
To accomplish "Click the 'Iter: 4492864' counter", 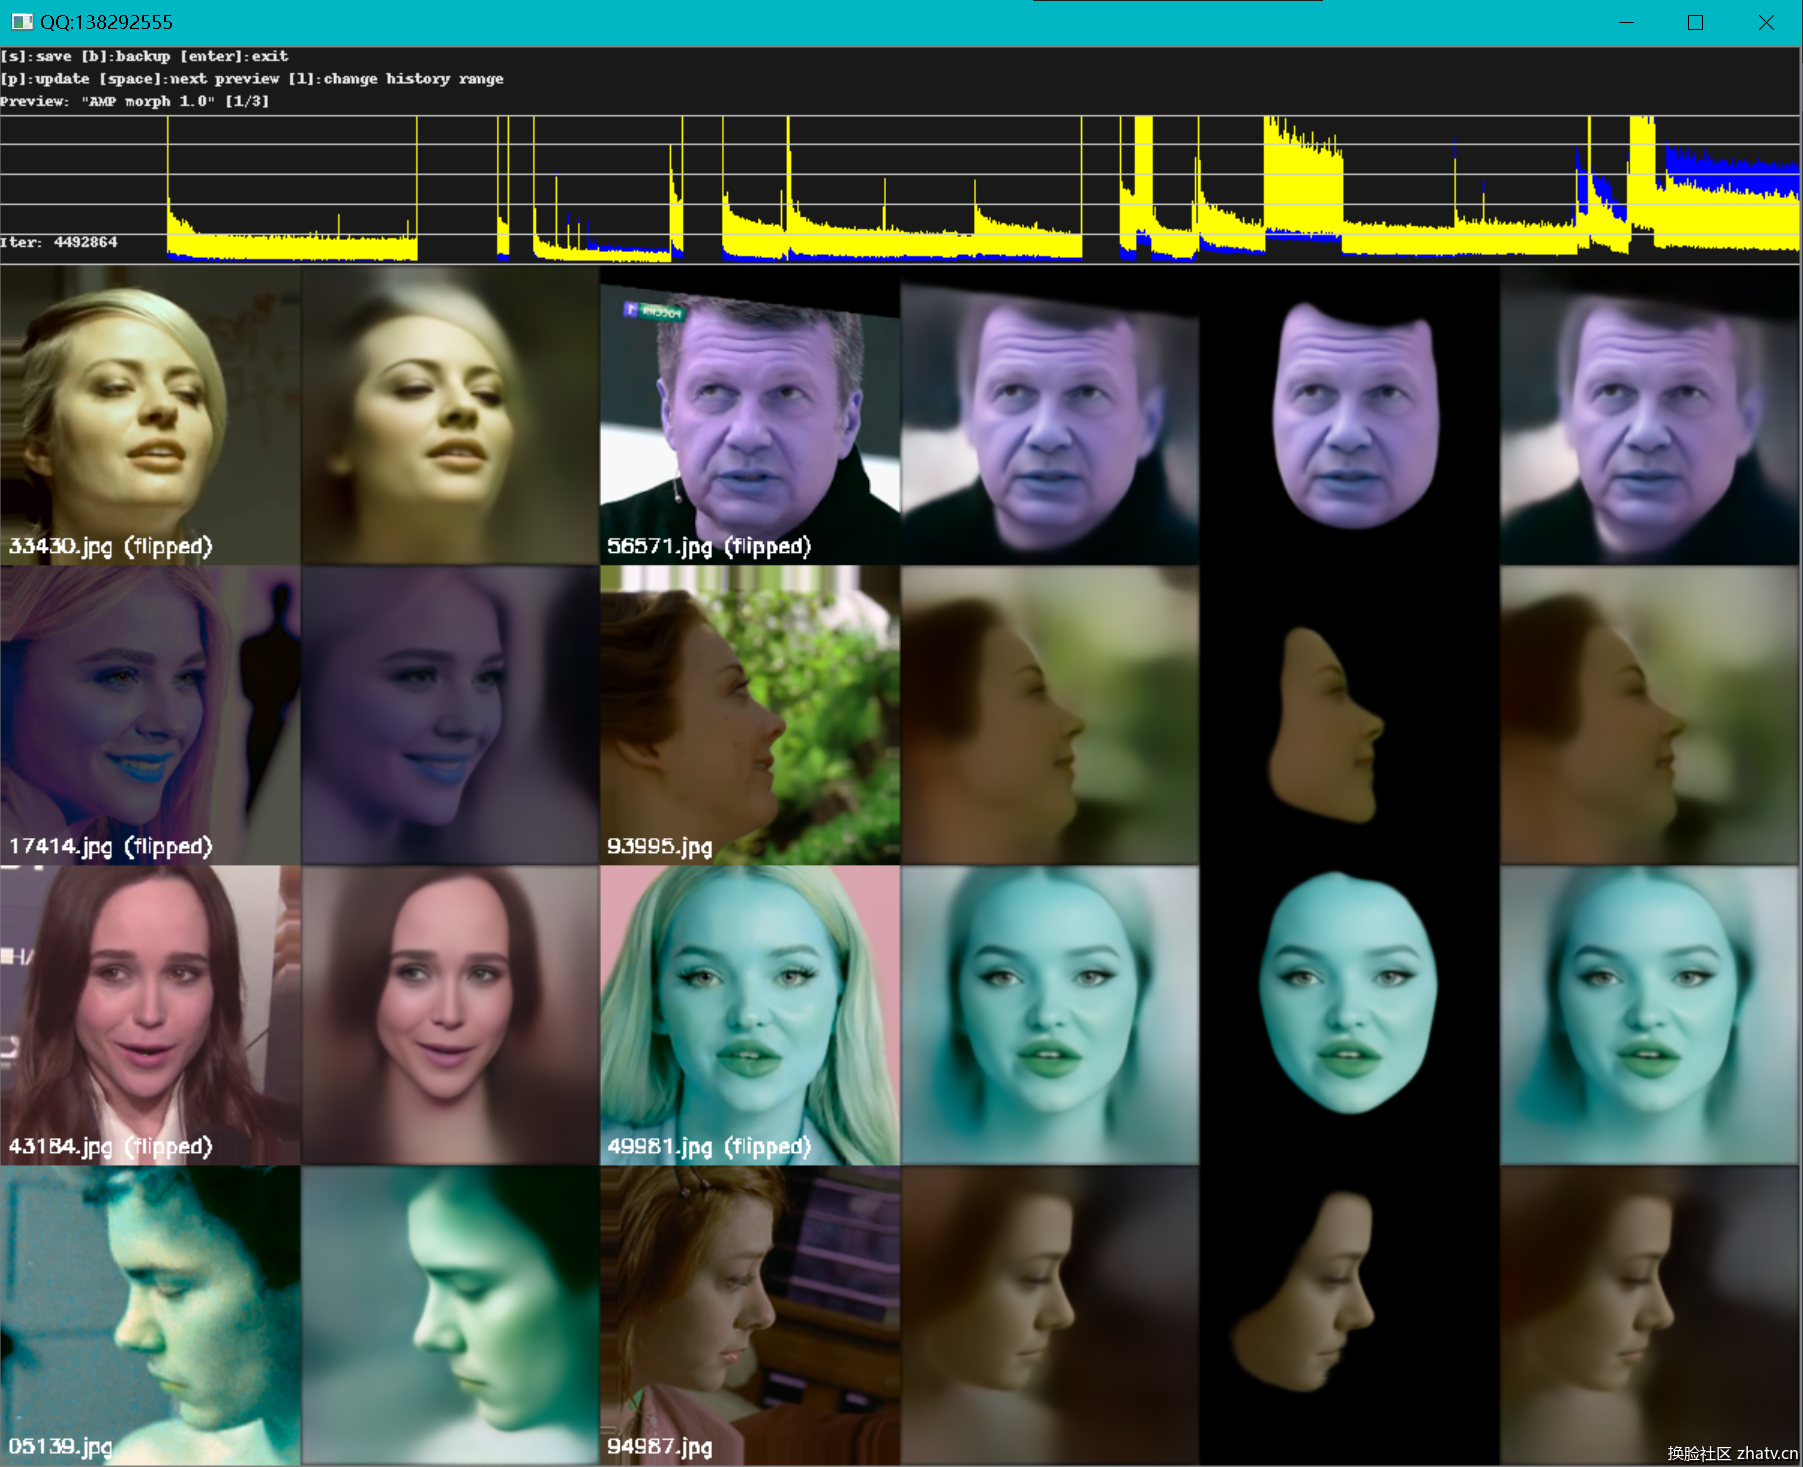I will click(x=59, y=242).
